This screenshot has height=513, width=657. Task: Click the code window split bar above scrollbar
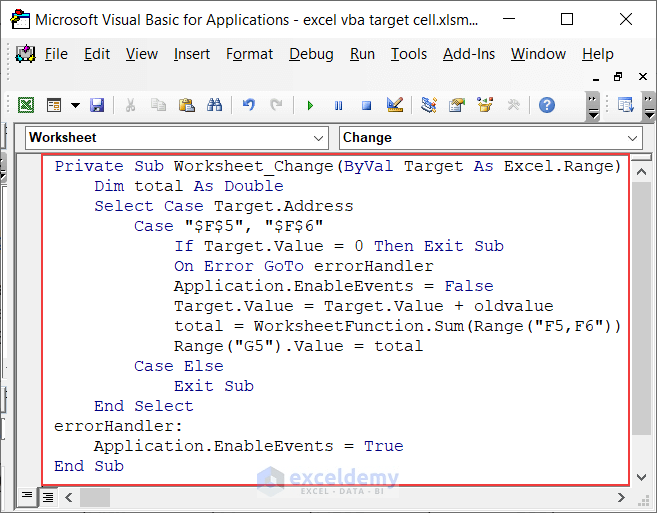tap(641, 158)
